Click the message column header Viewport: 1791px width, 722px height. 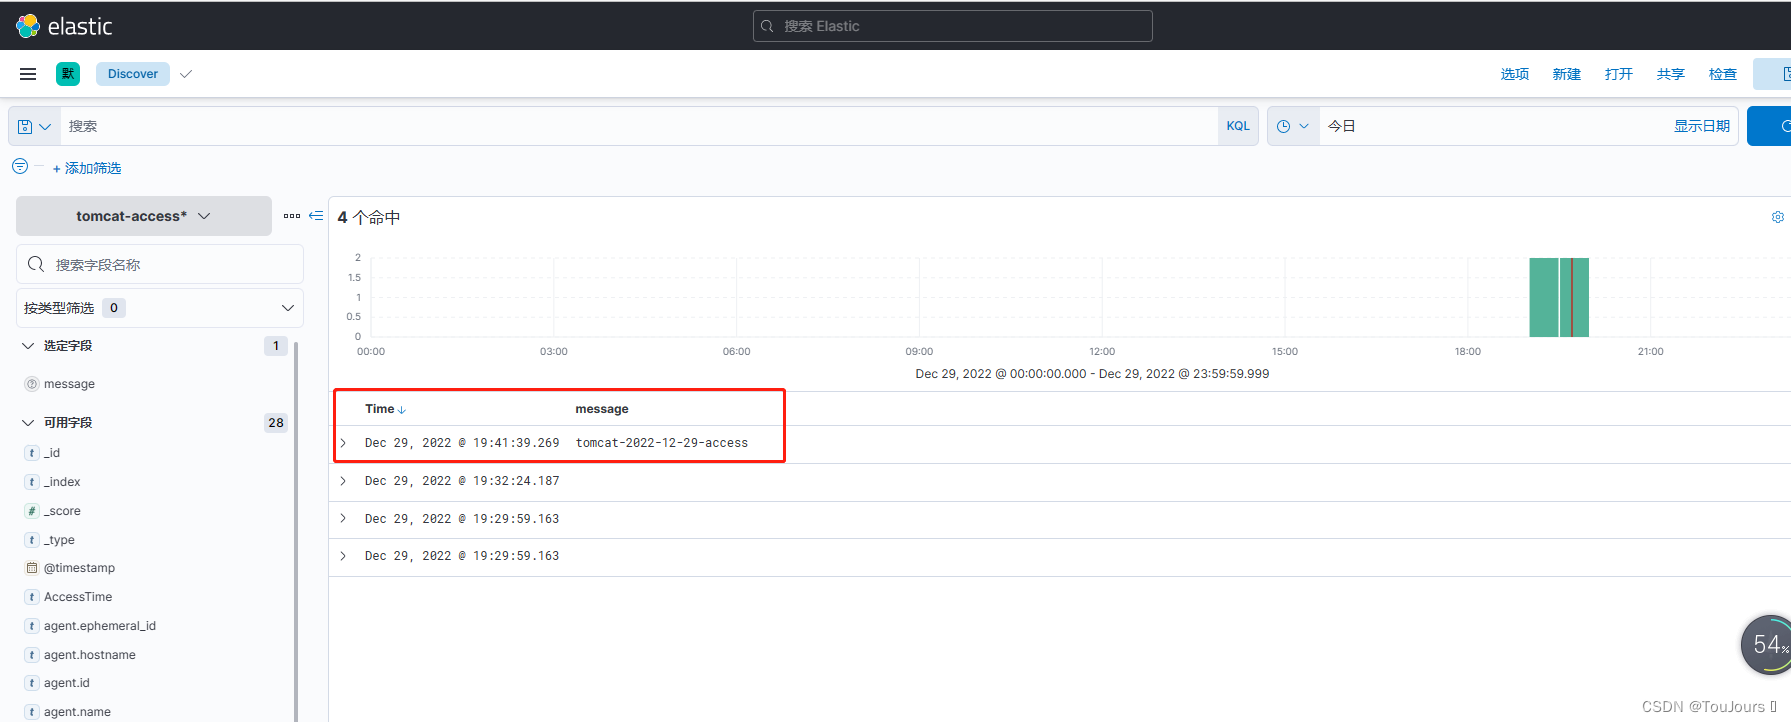coord(602,409)
